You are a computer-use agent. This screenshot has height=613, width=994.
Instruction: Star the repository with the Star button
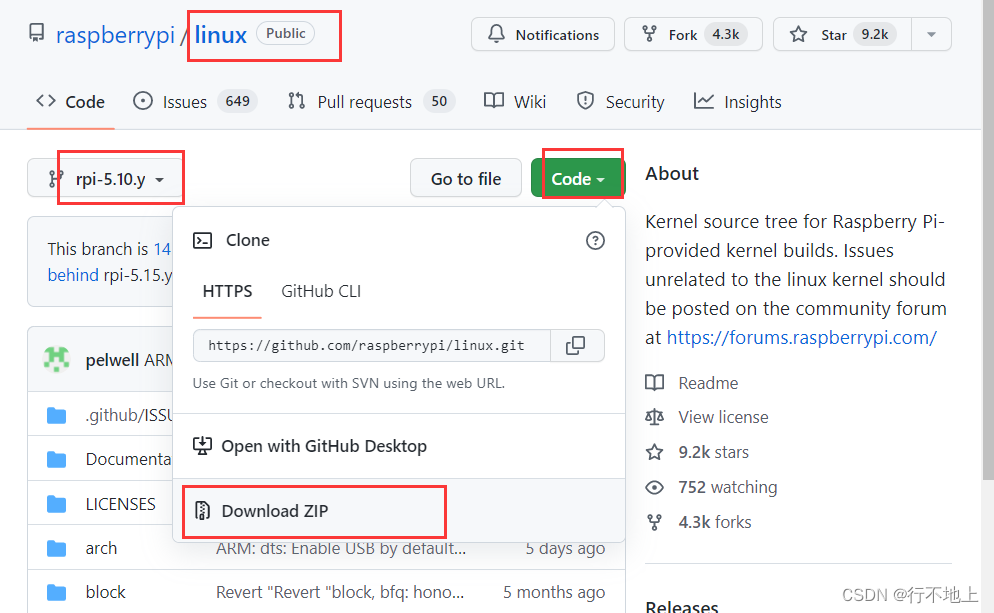[x=842, y=34]
